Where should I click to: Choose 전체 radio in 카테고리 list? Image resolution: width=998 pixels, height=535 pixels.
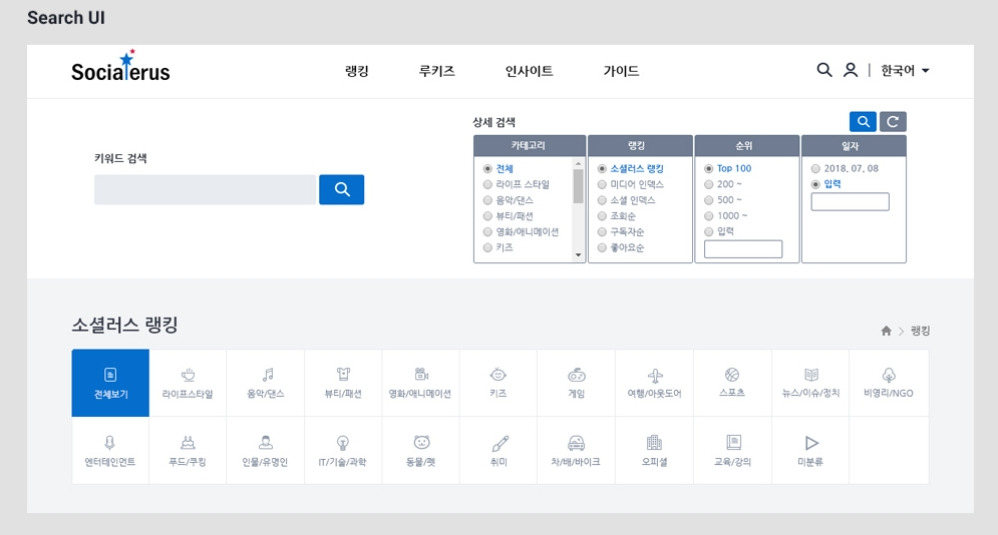click(x=488, y=169)
